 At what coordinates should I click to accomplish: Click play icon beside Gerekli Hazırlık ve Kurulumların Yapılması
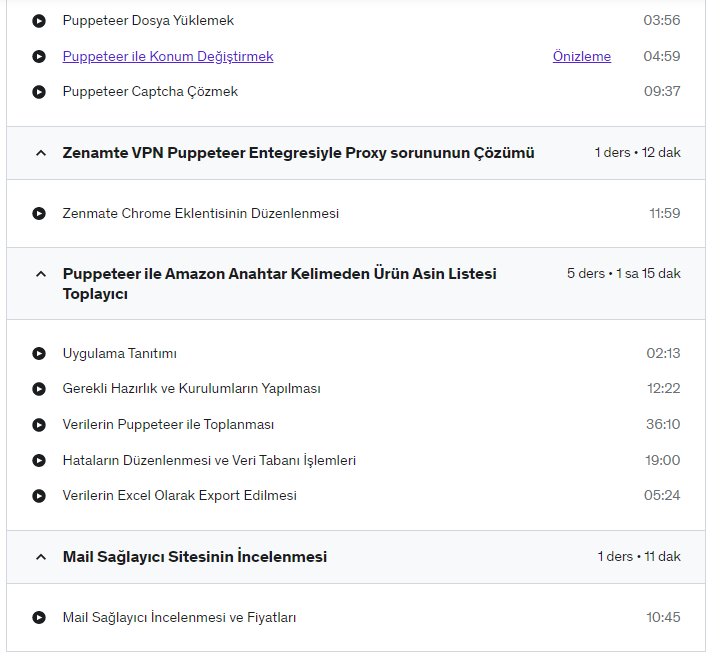39,389
